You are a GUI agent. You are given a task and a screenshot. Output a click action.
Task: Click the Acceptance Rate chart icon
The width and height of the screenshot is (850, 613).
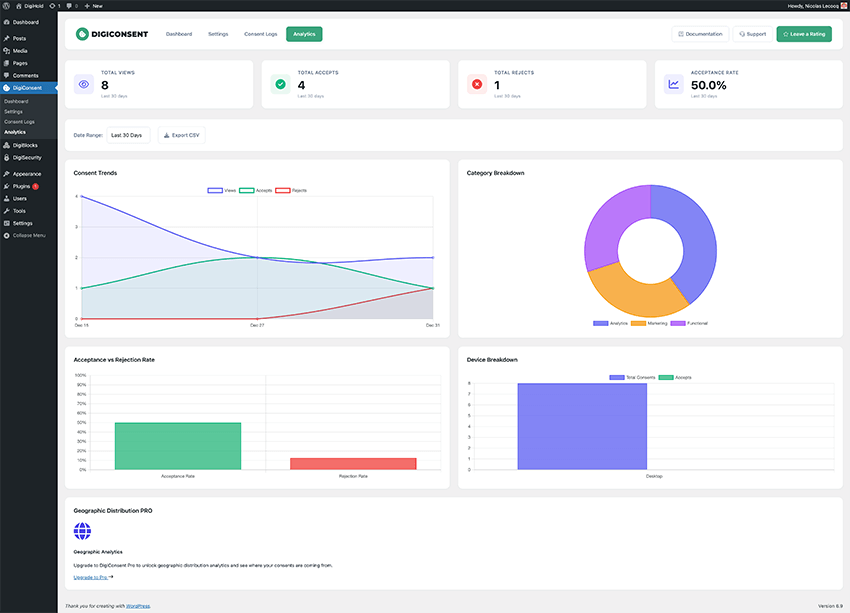click(673, 84)
